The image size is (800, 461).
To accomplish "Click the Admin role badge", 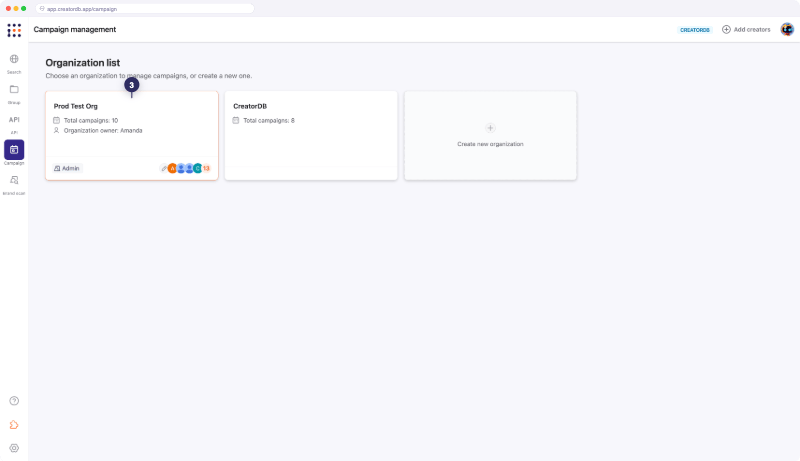I will (x=67, y=168).
